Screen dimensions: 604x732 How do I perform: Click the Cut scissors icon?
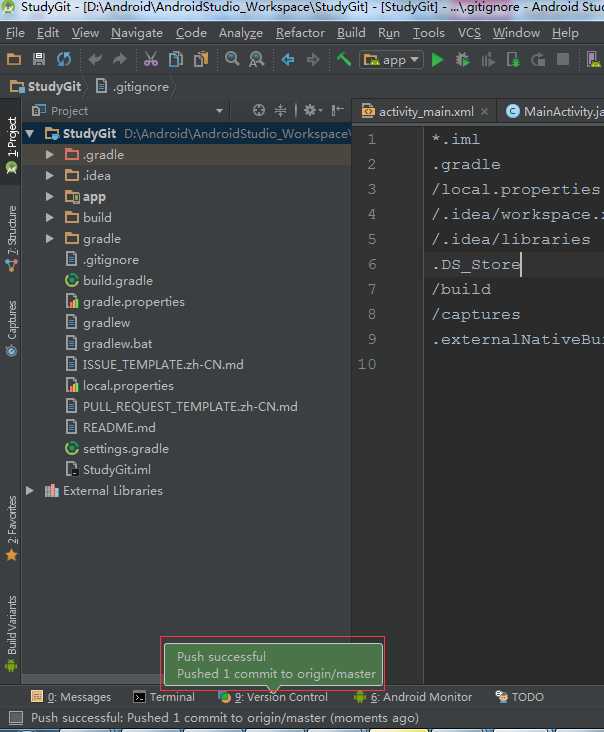tap(151, 59)
